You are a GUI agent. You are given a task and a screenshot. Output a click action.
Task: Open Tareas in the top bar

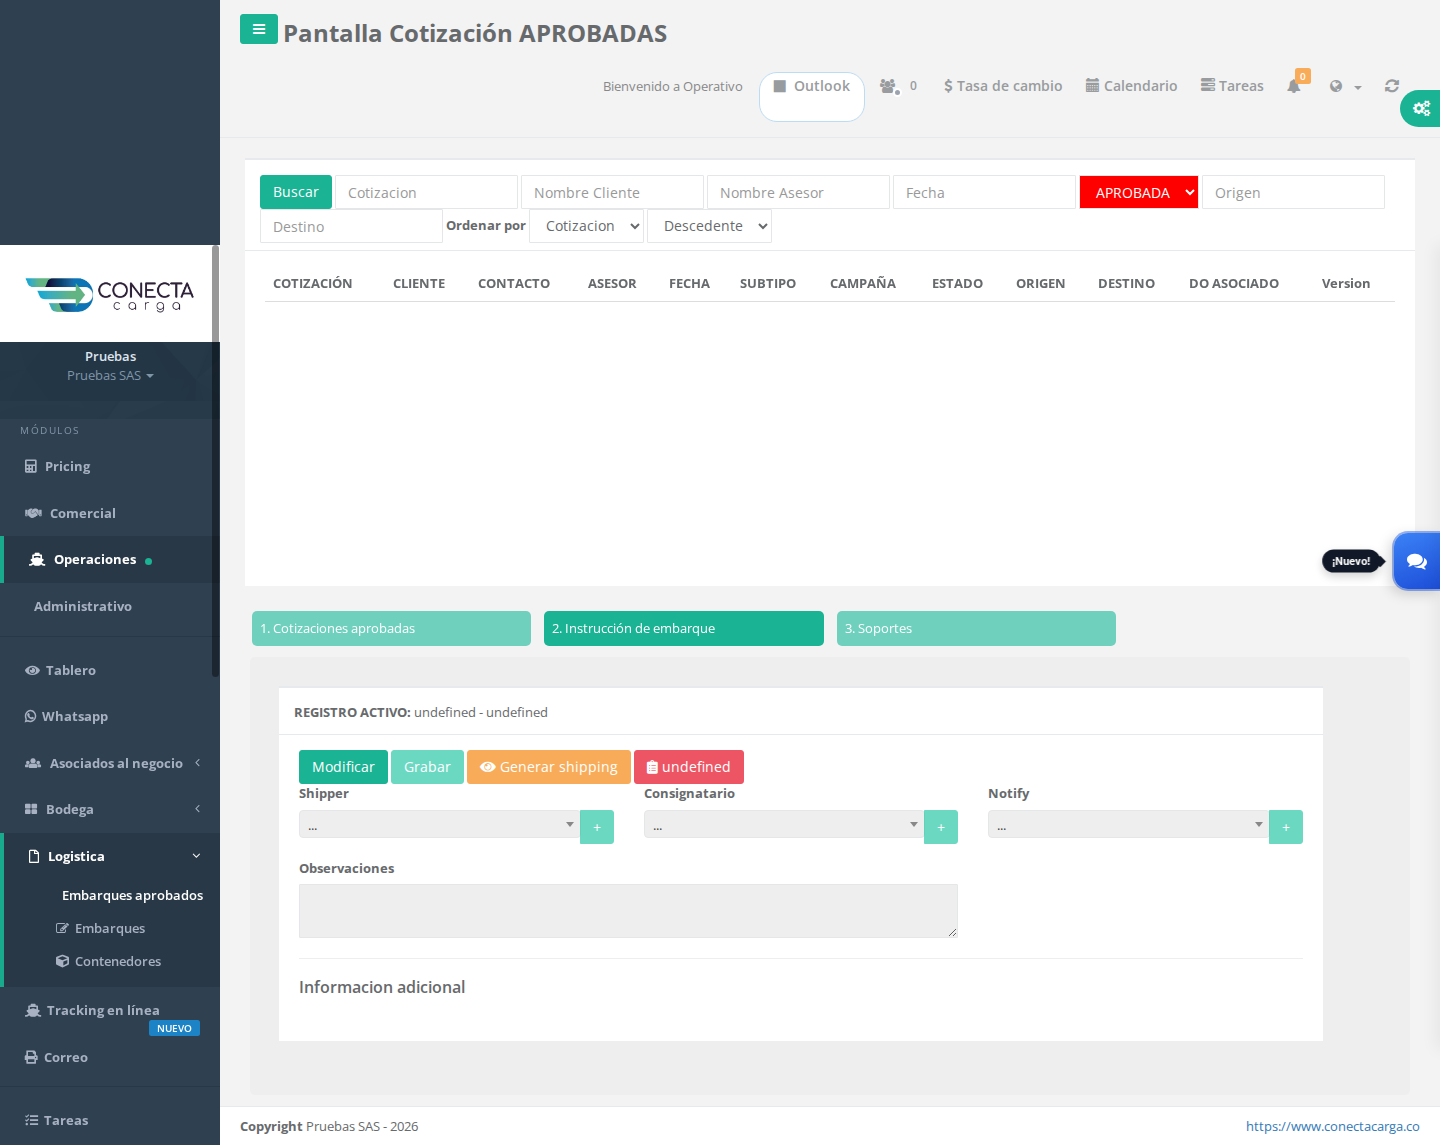coord(1232,86)
